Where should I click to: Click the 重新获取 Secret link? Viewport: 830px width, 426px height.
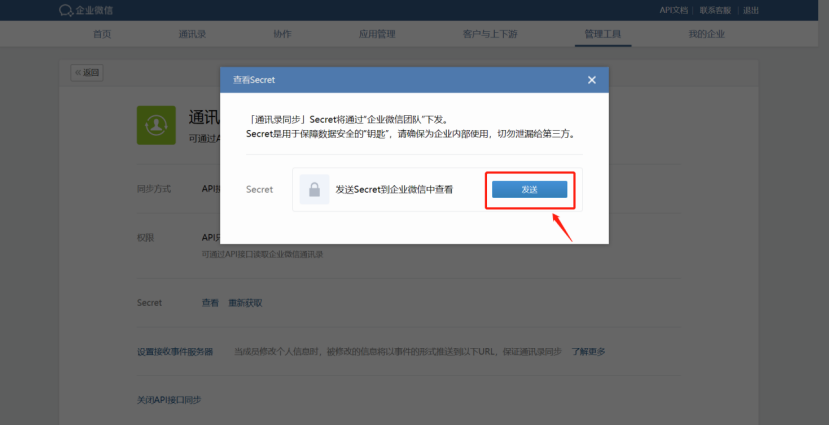coord(245,303)
